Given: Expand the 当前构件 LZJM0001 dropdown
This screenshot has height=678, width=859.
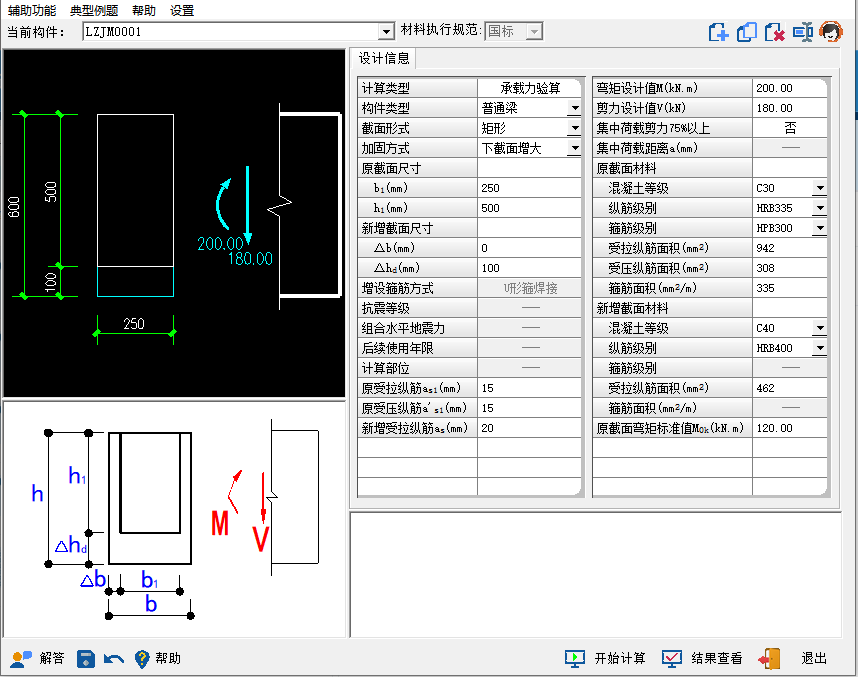Looking at the screenshot, I should 386,32.
